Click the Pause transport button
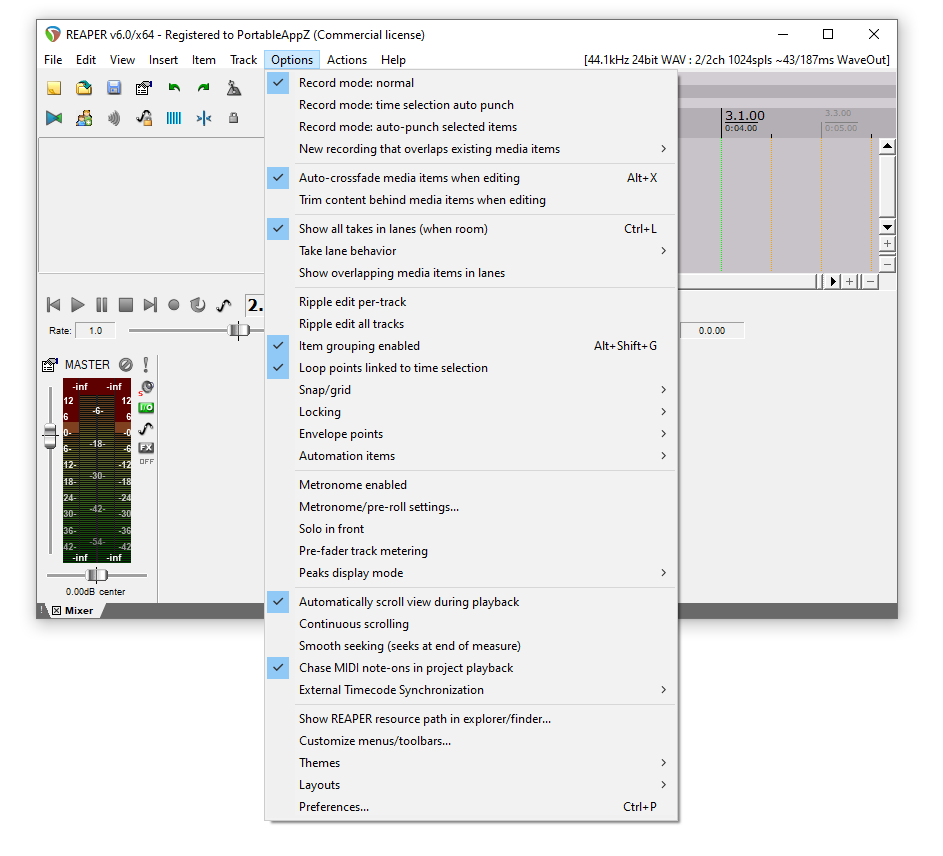The image size is (943, 856). point(102,305)
